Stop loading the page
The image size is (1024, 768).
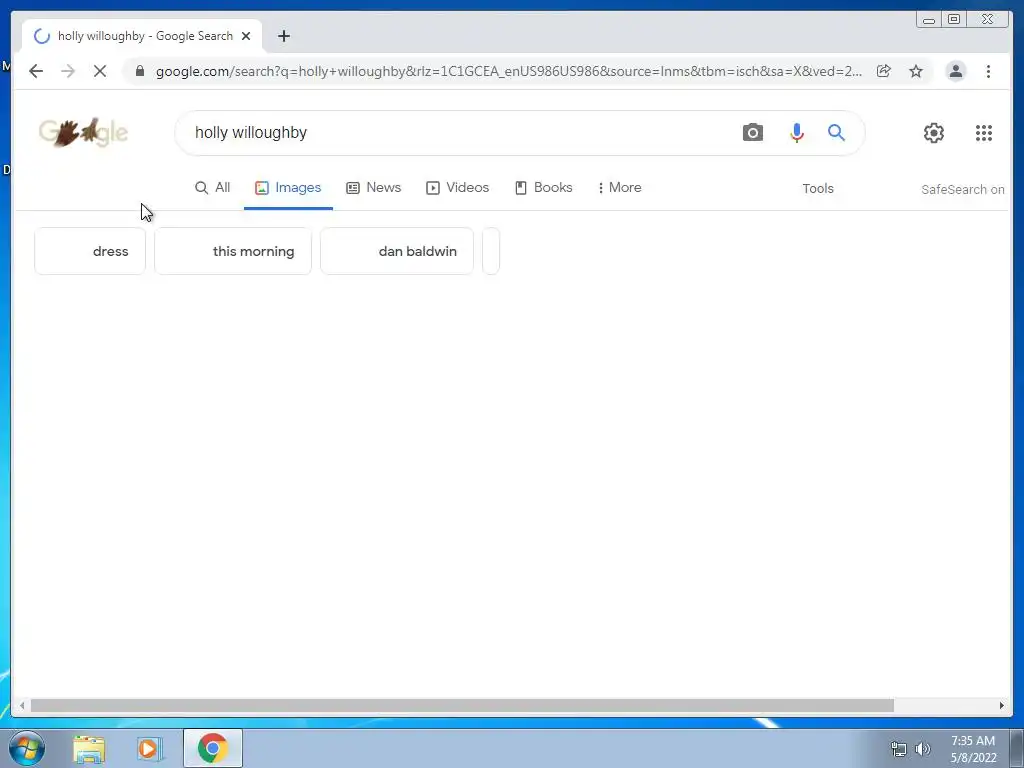tap(100, 71)
